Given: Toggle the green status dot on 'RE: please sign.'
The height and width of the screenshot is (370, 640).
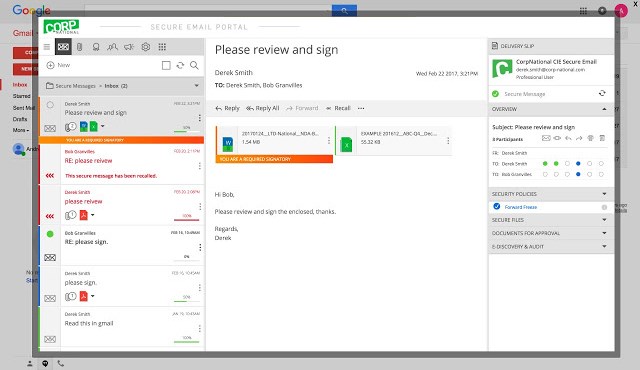Looking at the screenshot, I should click(x=50, y=234).
